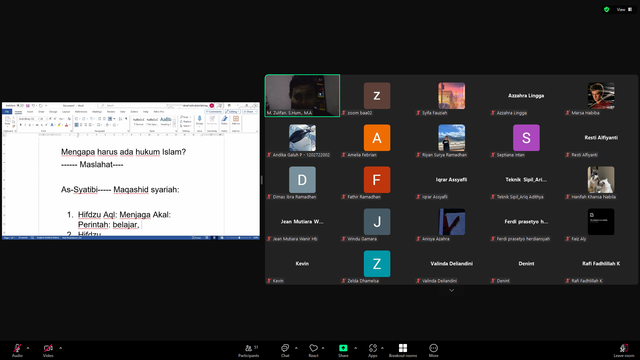Image resolution: width=640 pixels, height=360 pixels.
Task: Open the Participants panel
Action: [249, 350]
